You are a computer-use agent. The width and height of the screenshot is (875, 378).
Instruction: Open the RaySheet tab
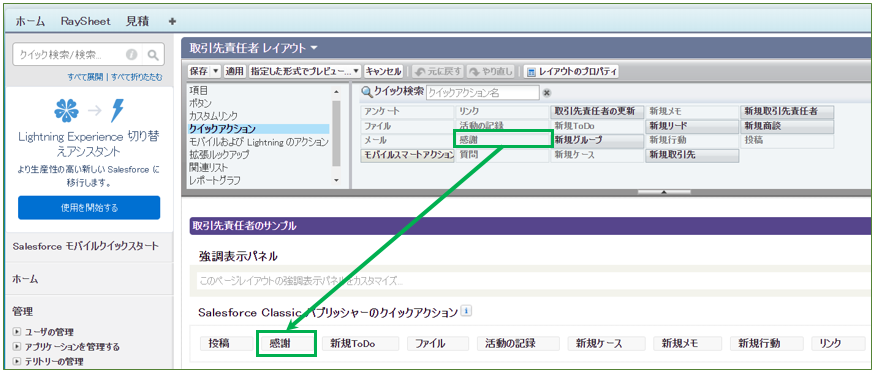pyautogui.click(x=86, y=21)
